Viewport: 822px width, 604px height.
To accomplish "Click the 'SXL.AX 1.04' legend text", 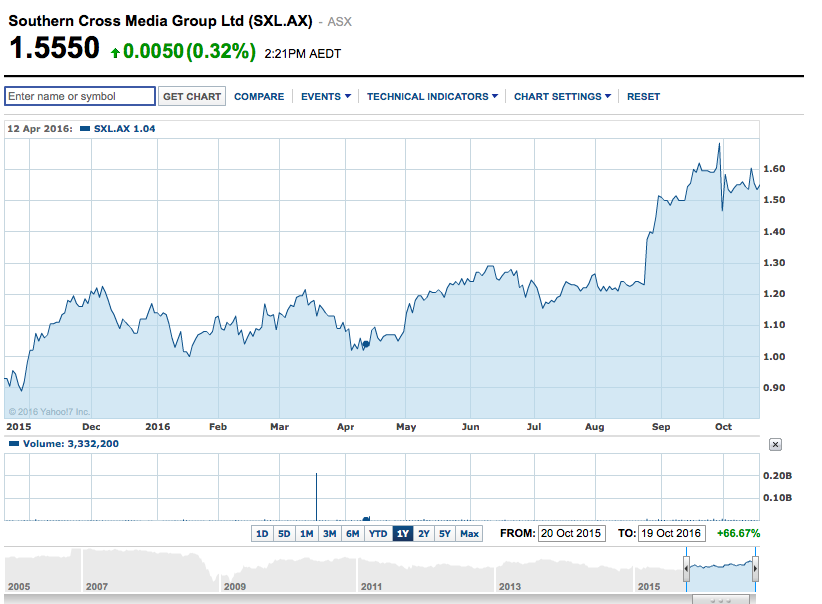I will coord(124,128).
